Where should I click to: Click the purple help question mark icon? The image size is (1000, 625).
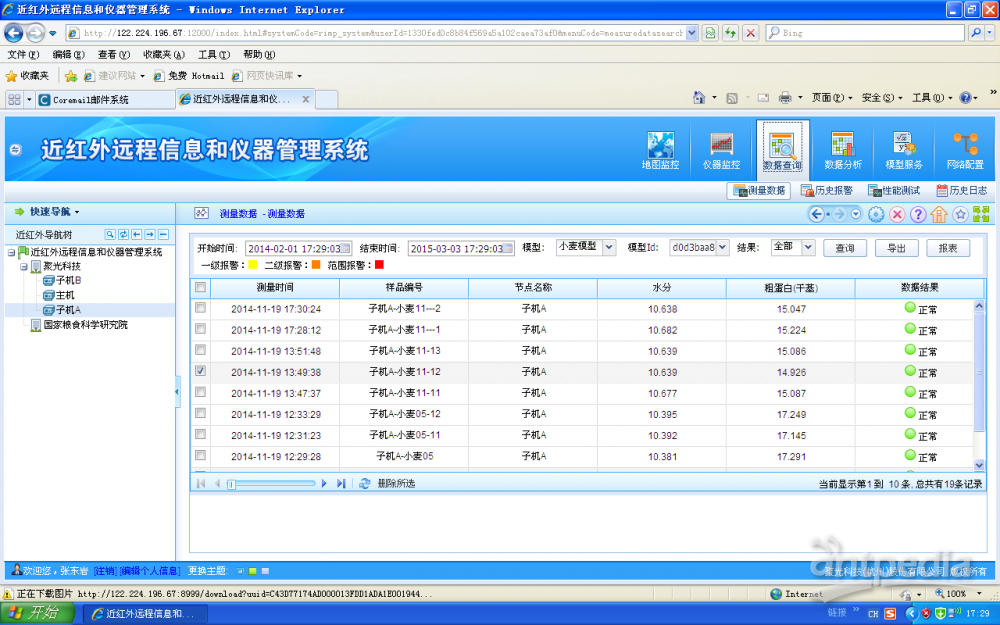(918, 214)
